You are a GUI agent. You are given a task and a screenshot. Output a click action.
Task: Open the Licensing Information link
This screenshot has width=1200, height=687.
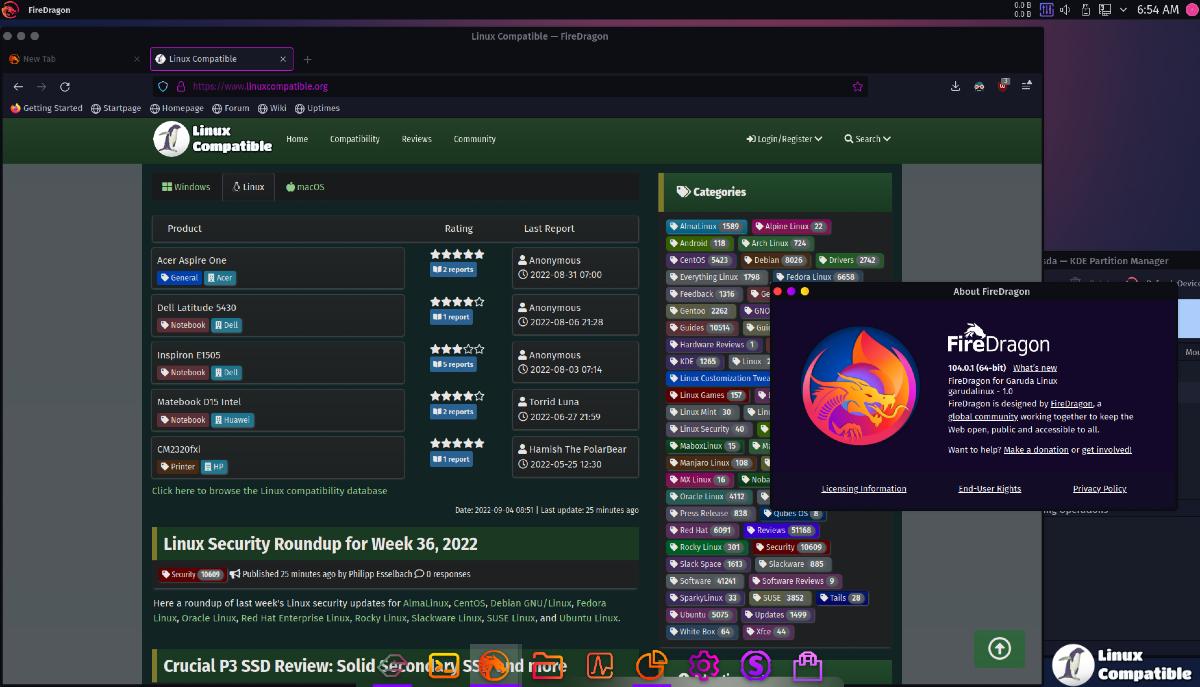coord(864,489)
